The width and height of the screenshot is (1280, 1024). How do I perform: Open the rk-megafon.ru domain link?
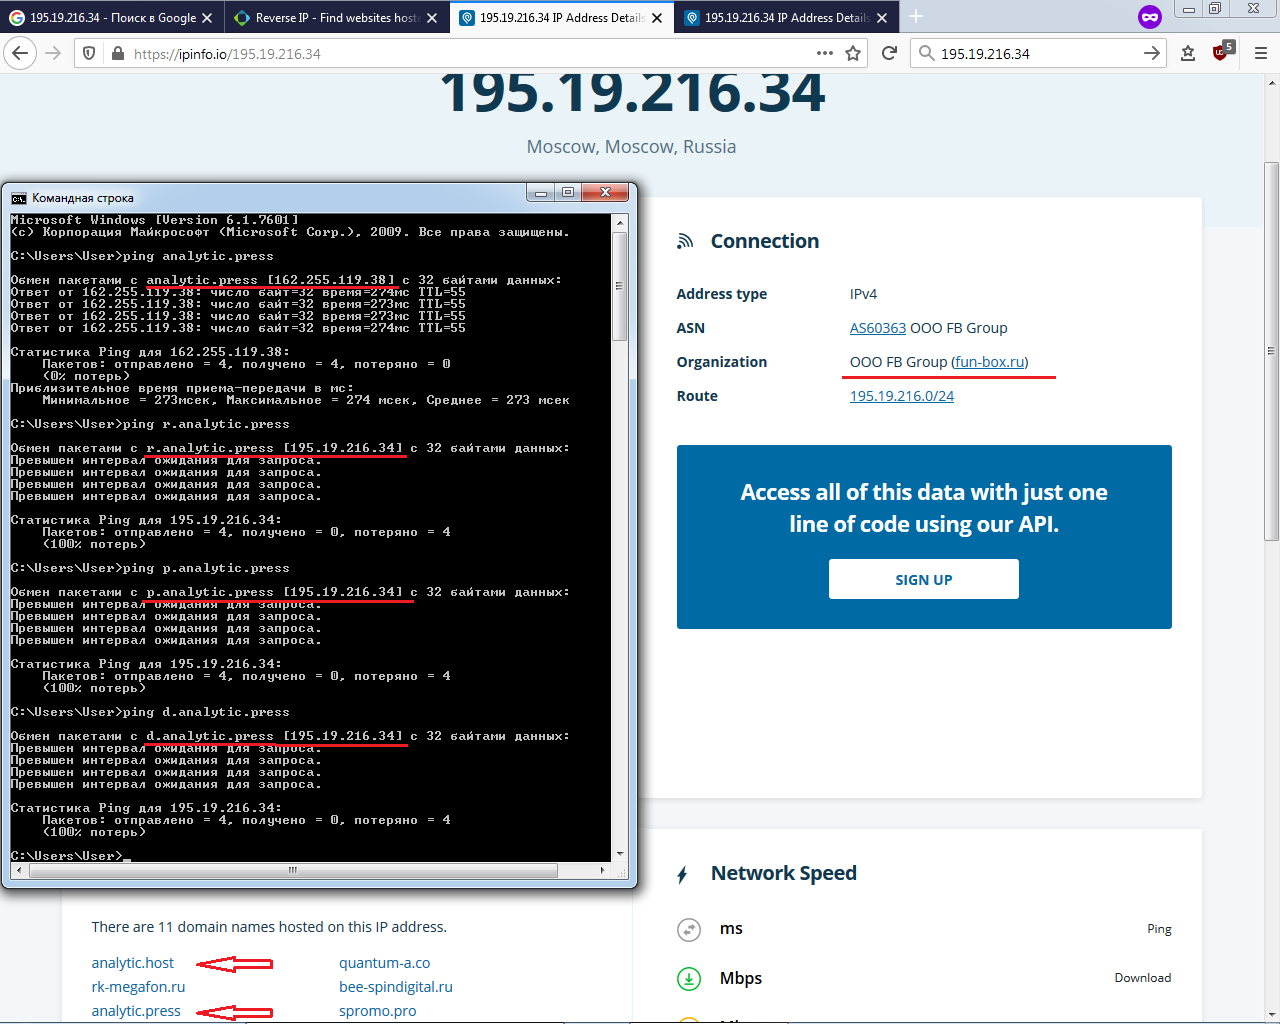coord(138,987)
